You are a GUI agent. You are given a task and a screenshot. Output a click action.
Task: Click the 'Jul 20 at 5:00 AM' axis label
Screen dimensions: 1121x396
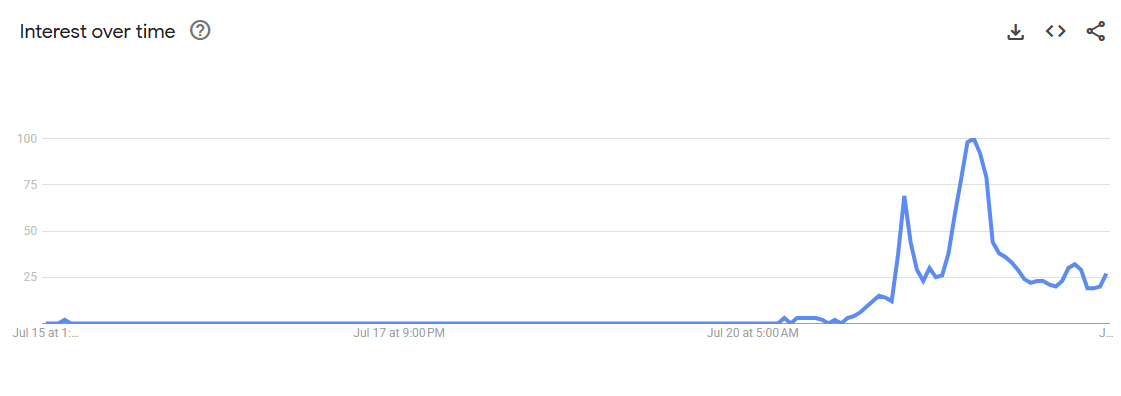753,333
